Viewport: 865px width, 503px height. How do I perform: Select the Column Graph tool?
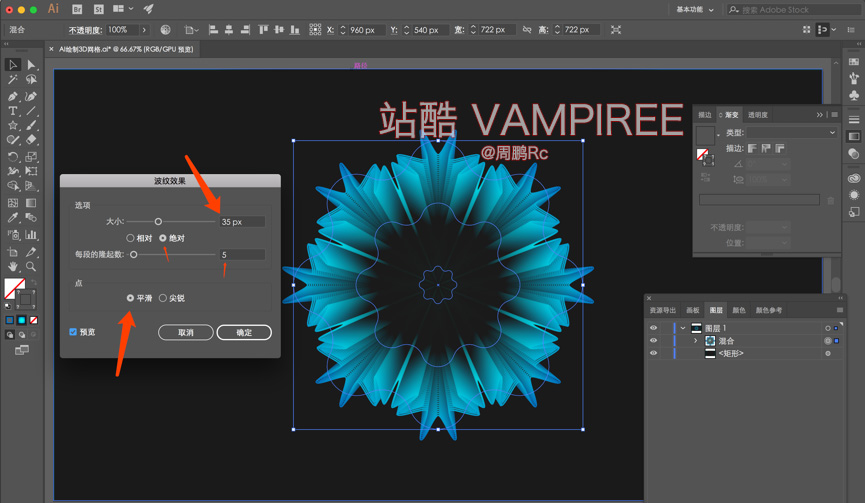click(x=31, y=235)
